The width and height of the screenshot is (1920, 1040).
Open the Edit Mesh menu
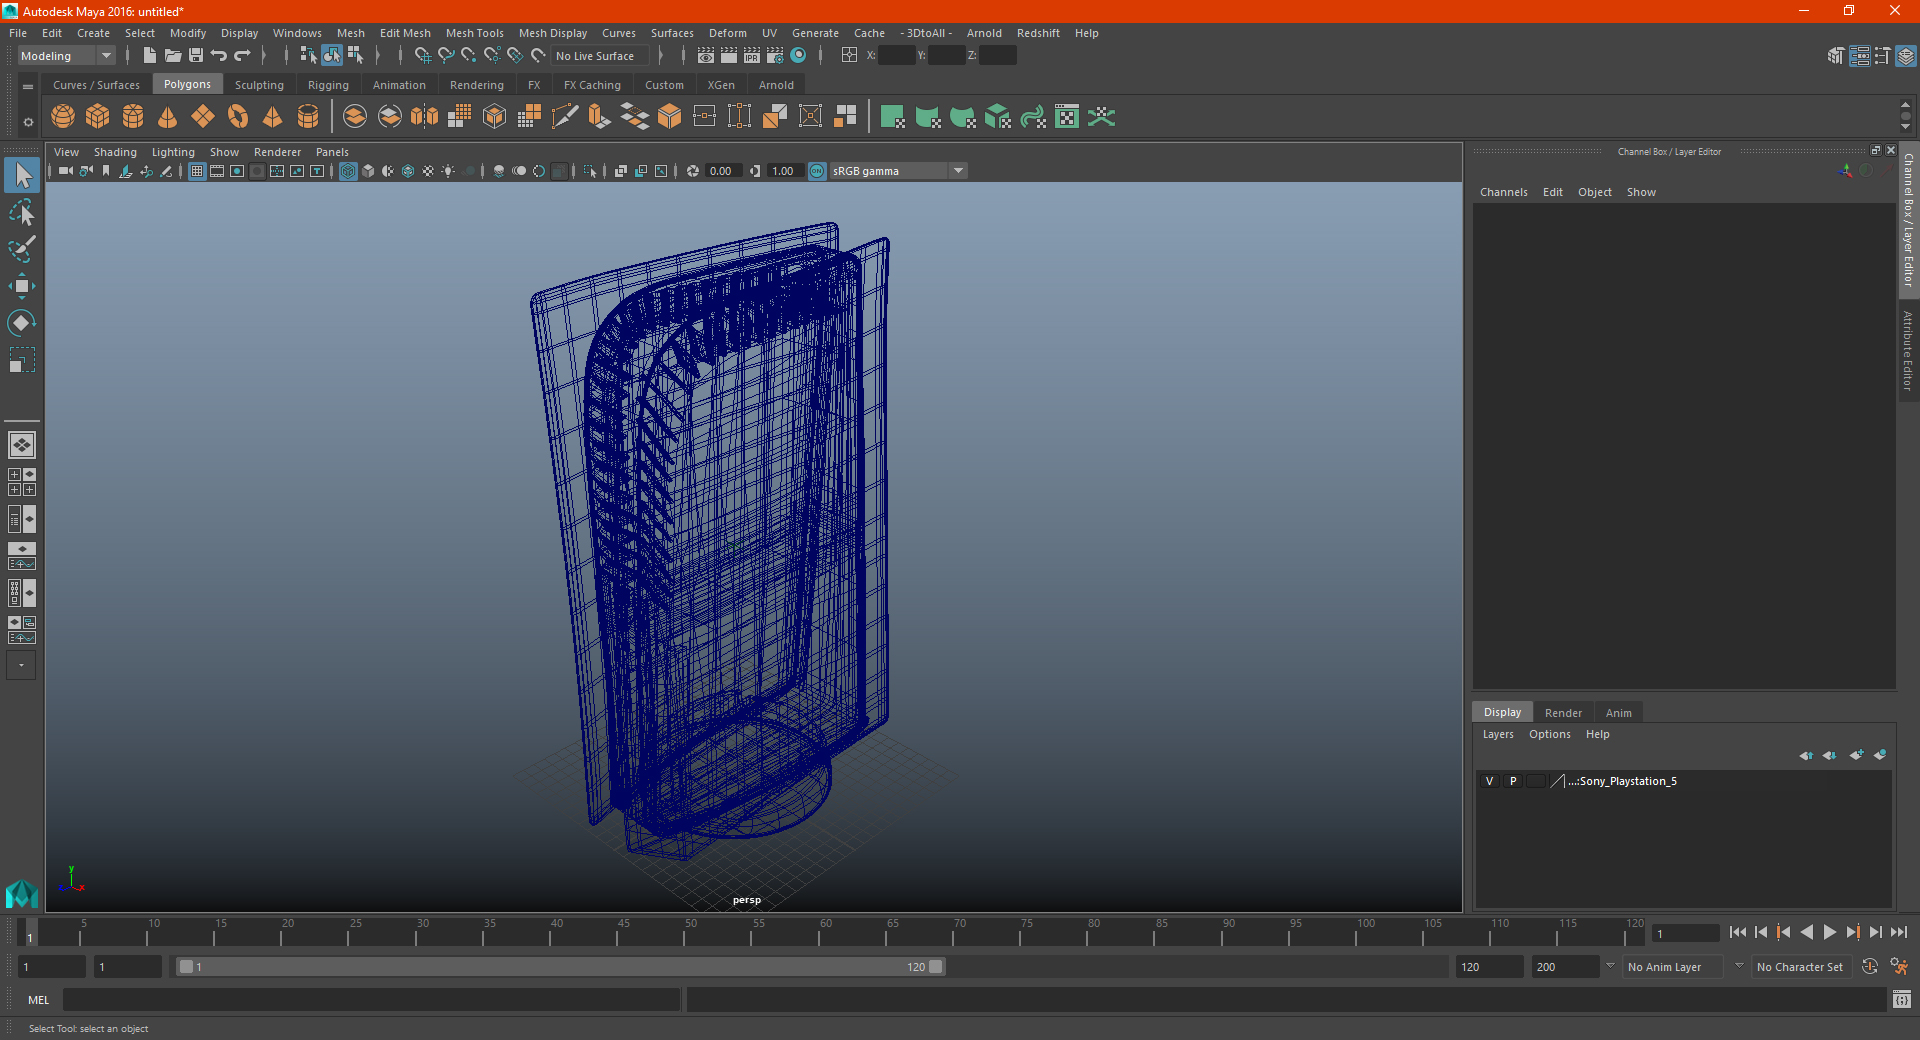pyautogui.click(x=405, y=33)
